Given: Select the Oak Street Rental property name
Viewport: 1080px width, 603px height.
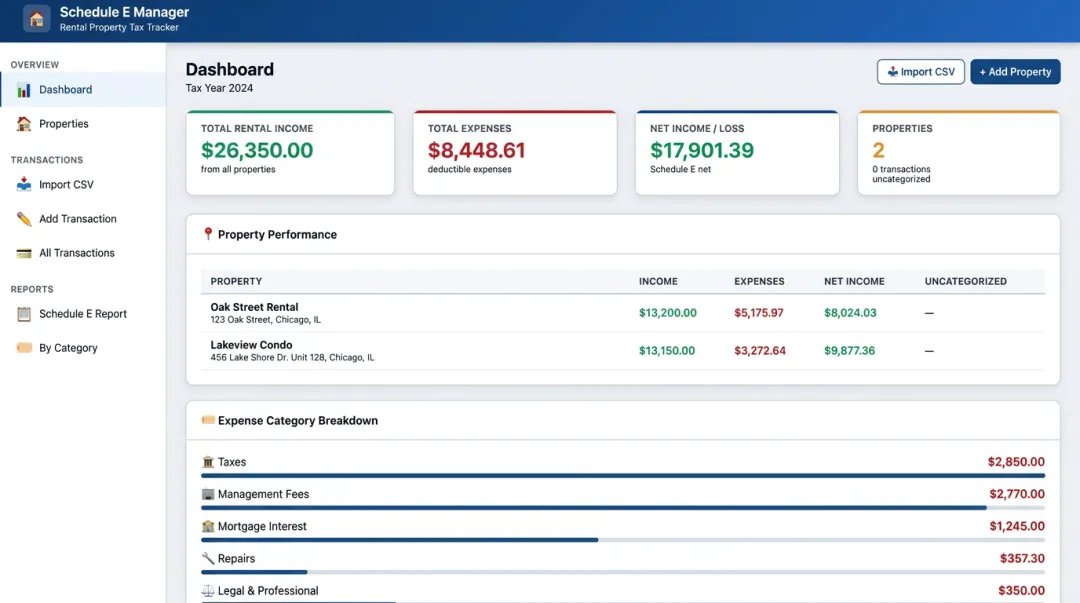Looking at the screenshot, I should (254, 307).
